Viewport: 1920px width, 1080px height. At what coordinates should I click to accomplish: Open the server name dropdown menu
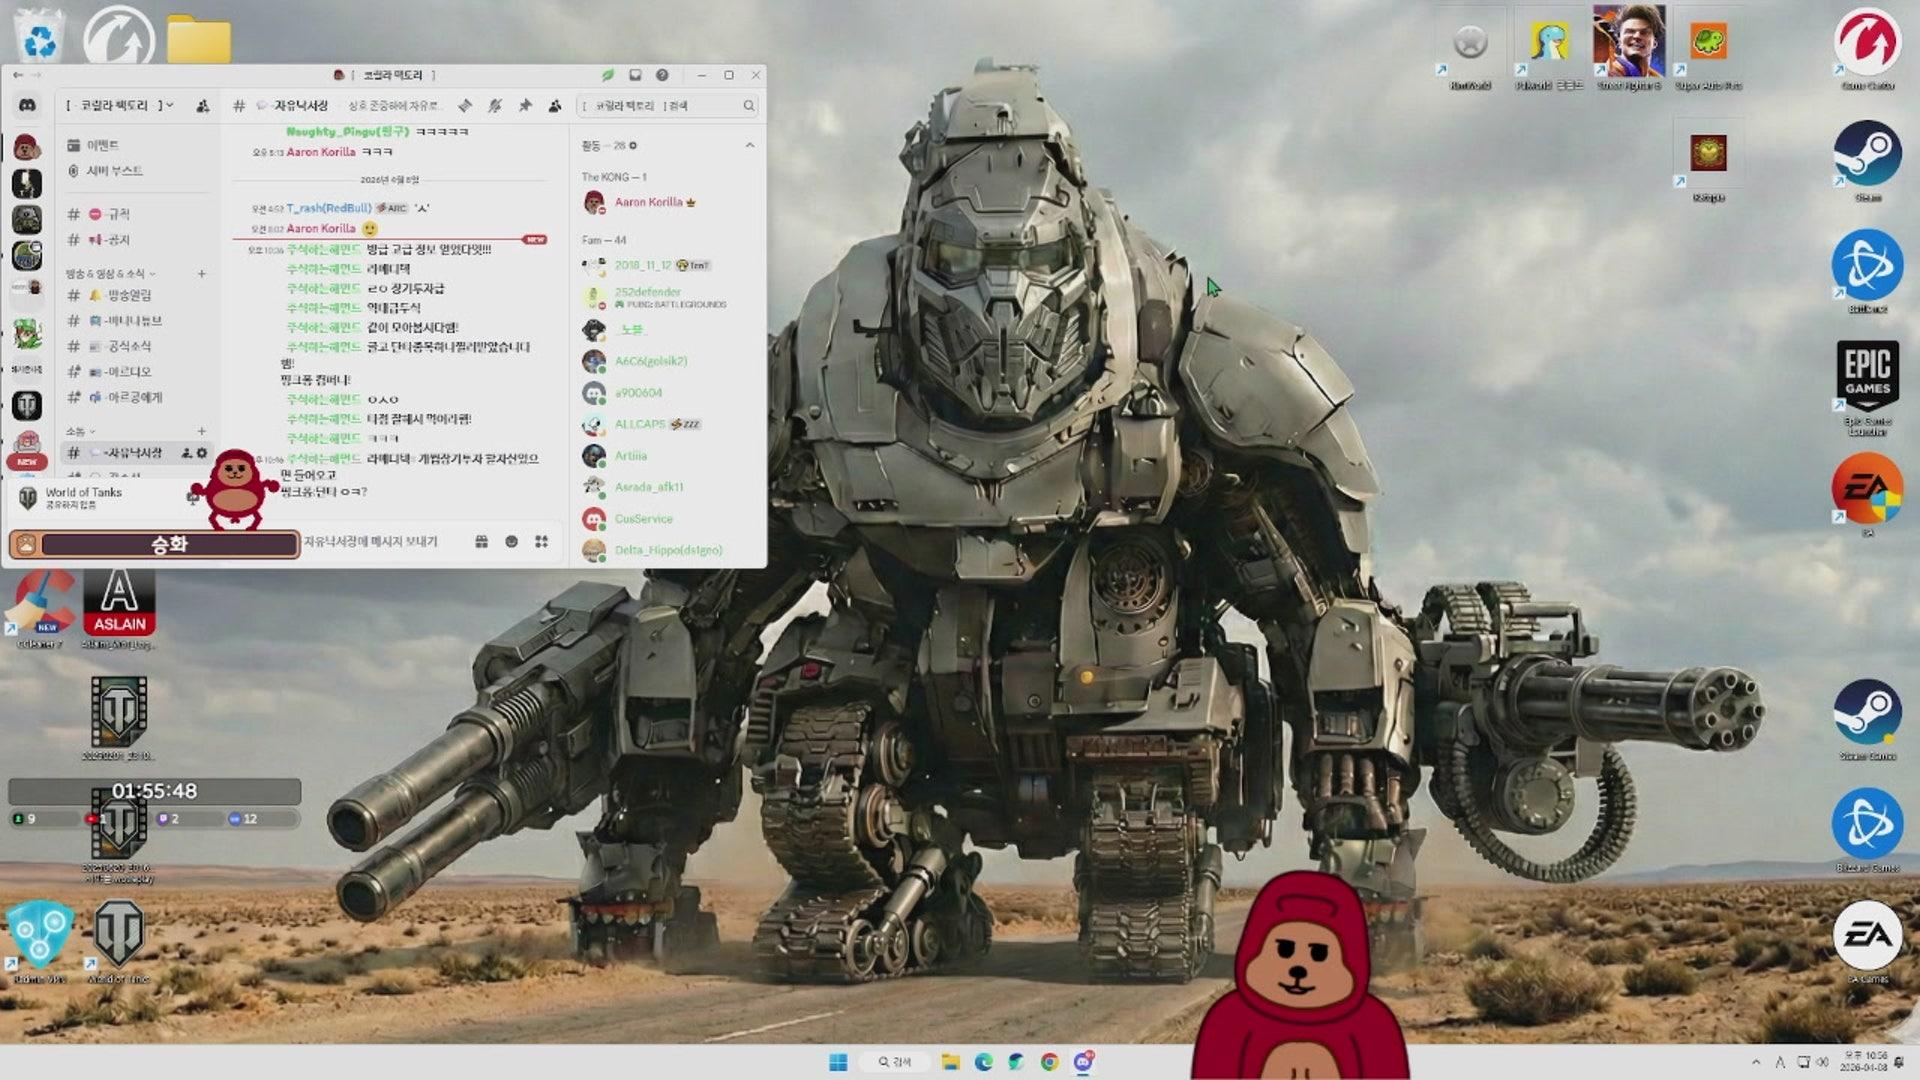(120, 105)
